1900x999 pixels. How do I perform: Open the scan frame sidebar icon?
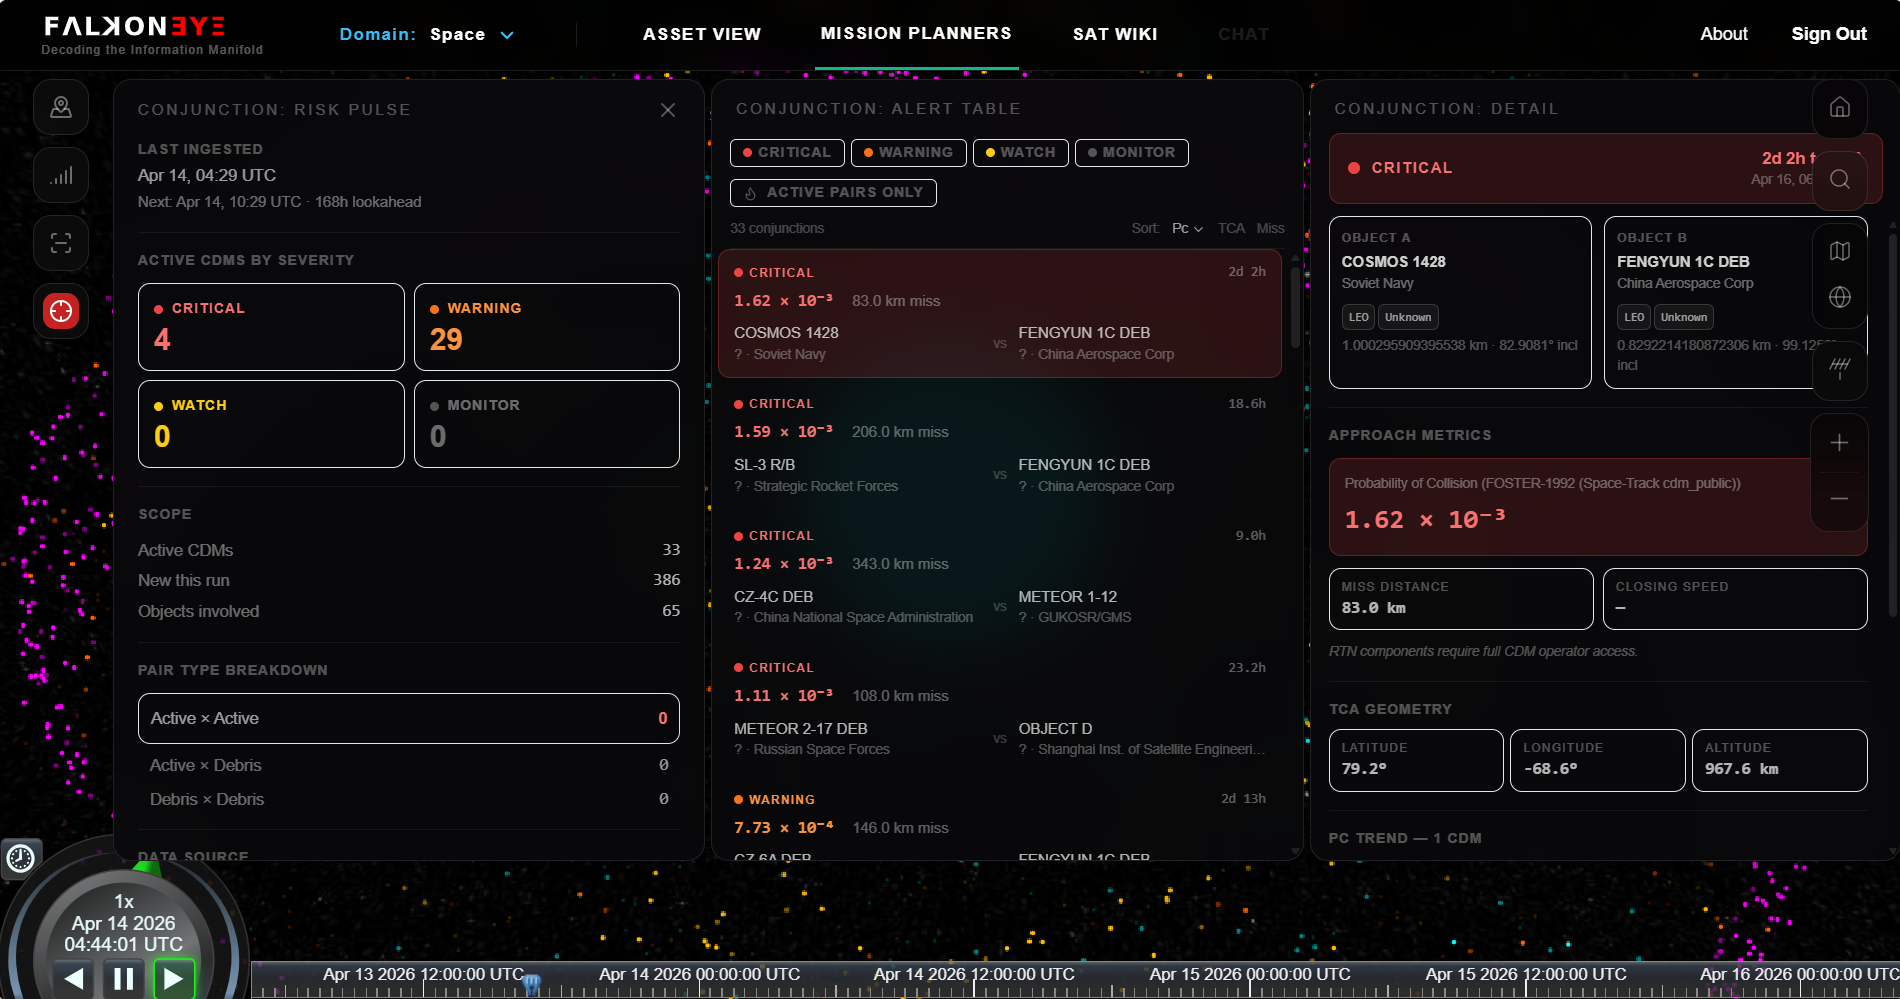coord(61,243)
